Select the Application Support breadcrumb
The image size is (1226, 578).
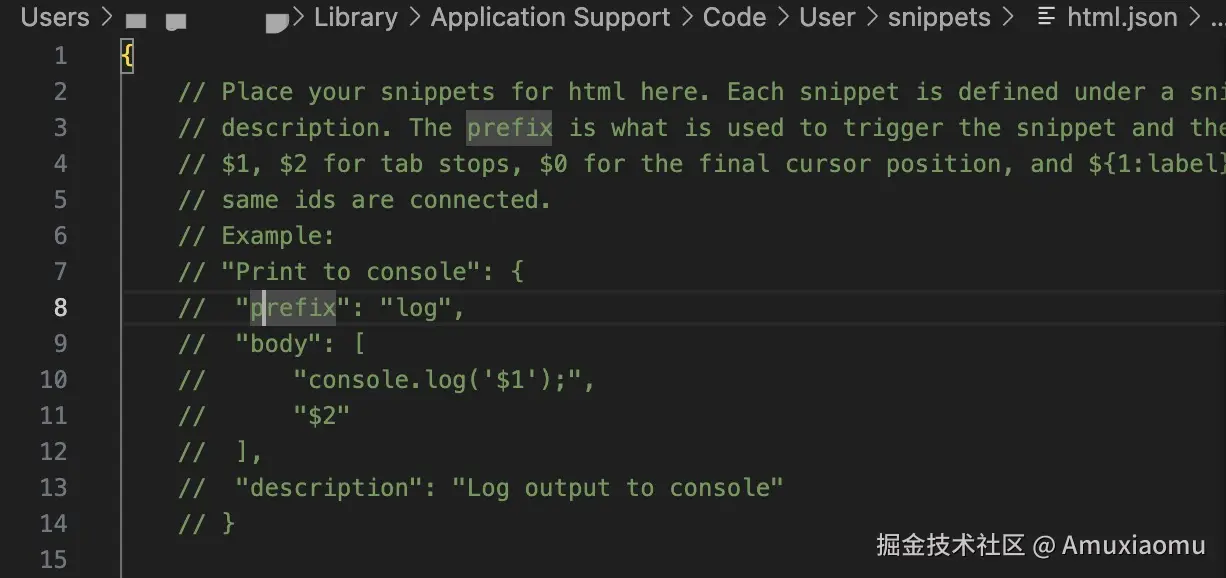550,17
